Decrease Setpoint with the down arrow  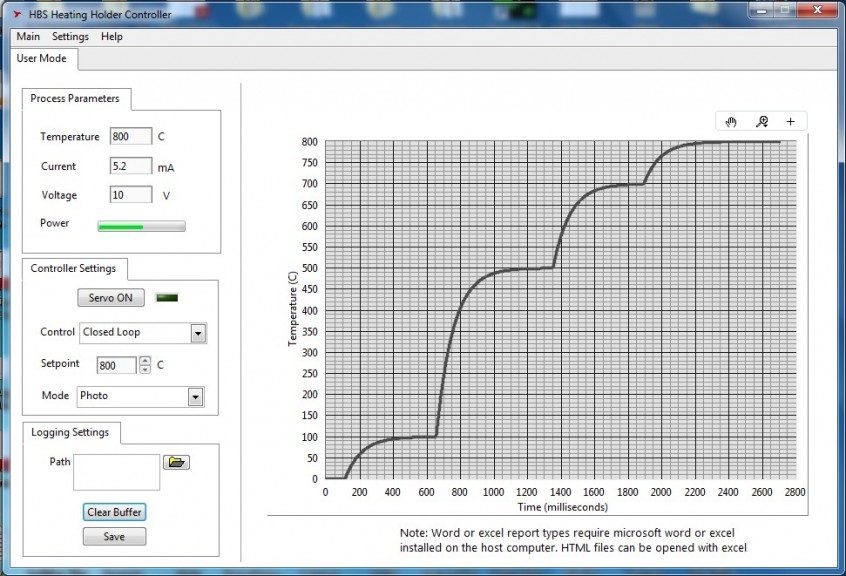(x=145, y=370)
